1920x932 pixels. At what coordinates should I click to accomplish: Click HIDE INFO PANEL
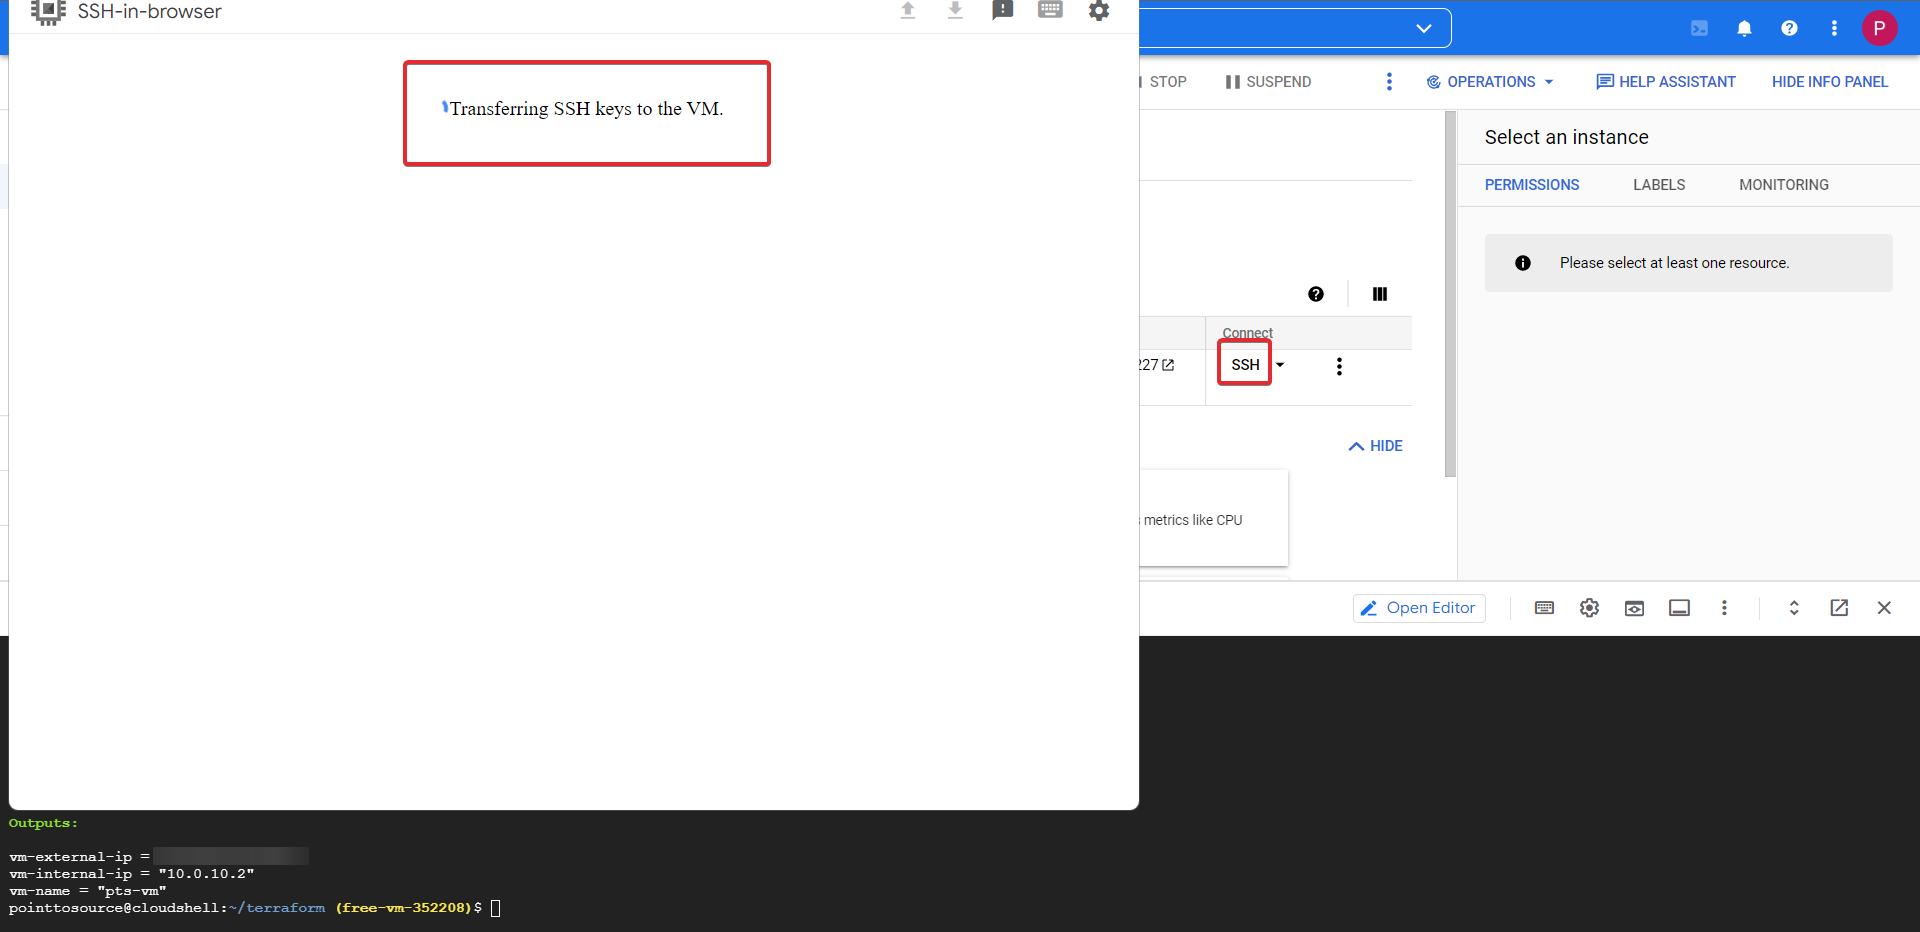point(1830,82)
